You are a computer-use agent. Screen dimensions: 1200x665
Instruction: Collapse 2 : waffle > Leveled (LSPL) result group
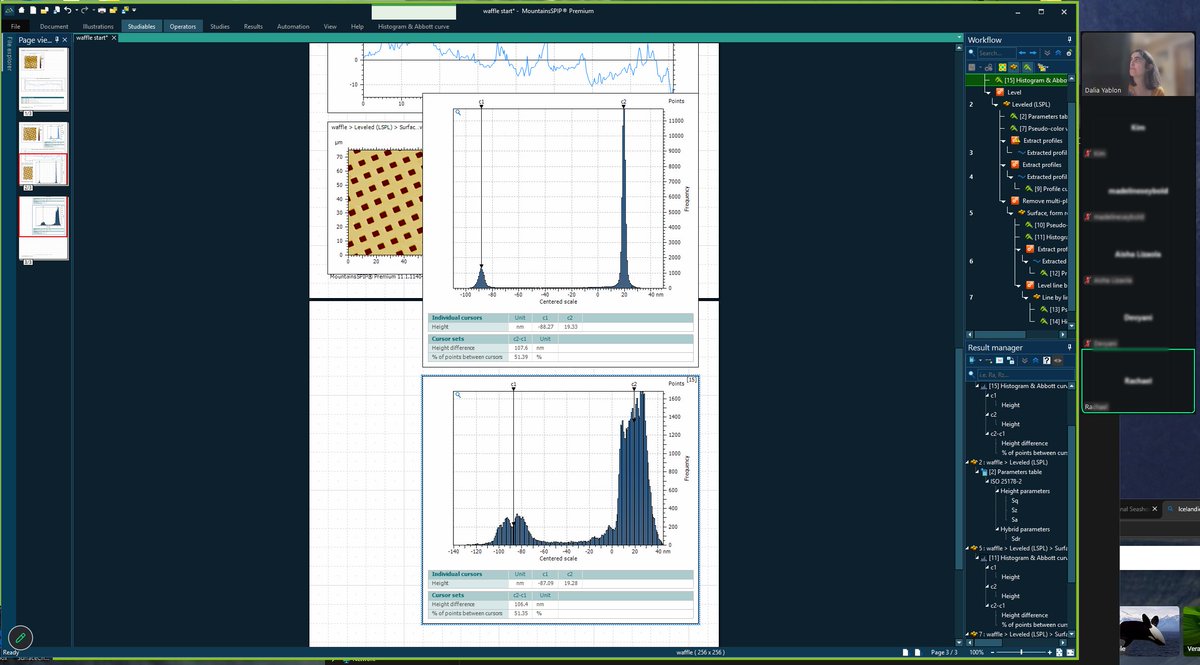967,462
